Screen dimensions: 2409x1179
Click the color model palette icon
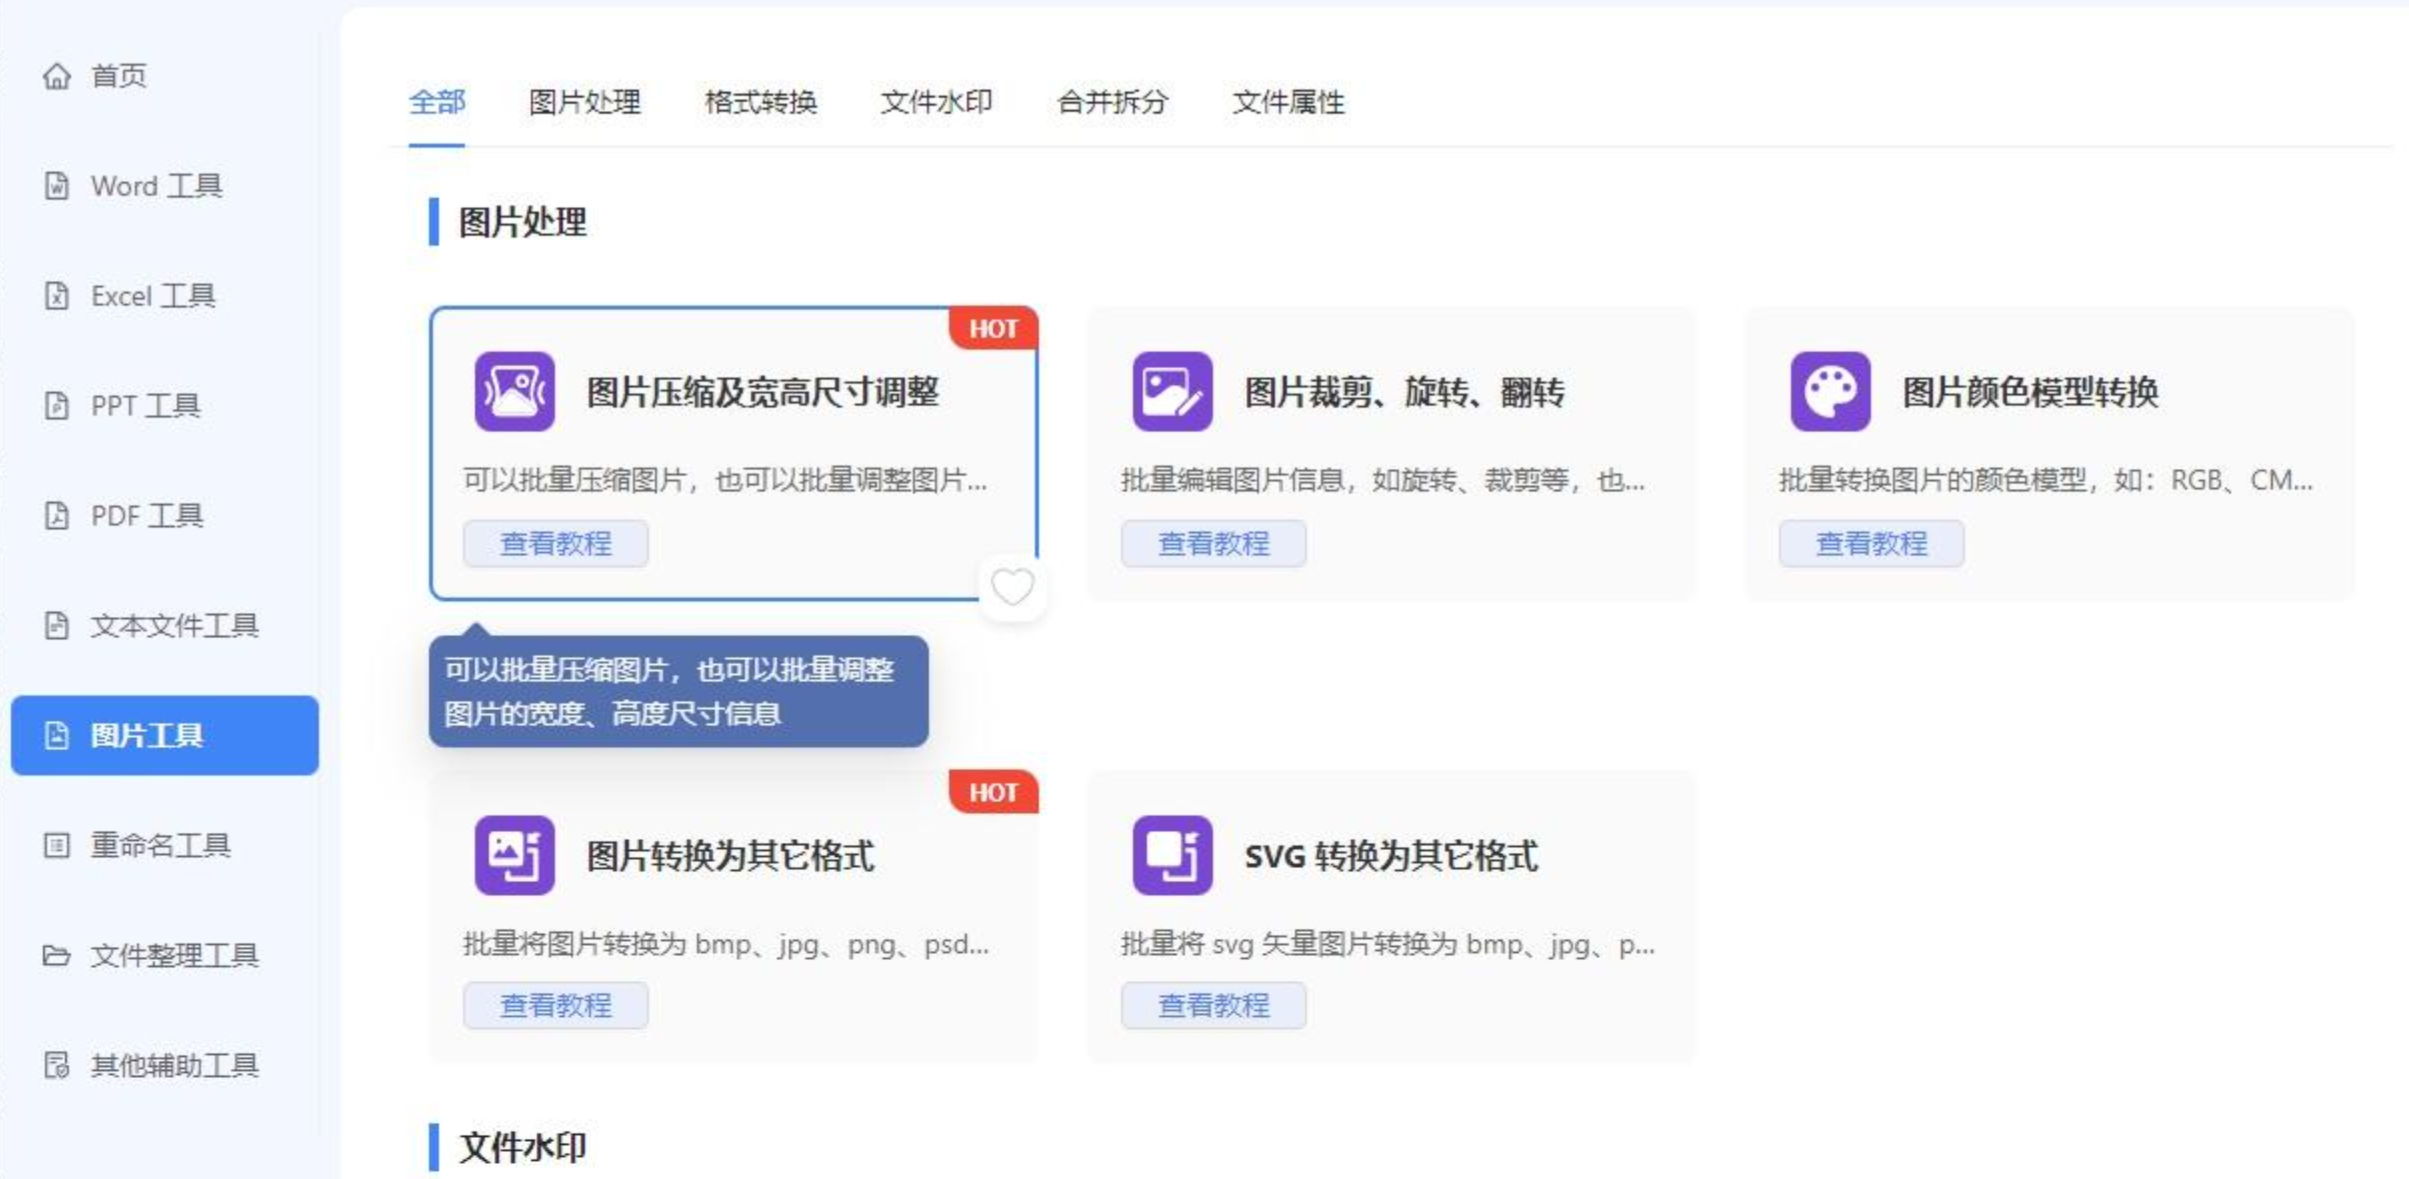tap(1830, 391)
